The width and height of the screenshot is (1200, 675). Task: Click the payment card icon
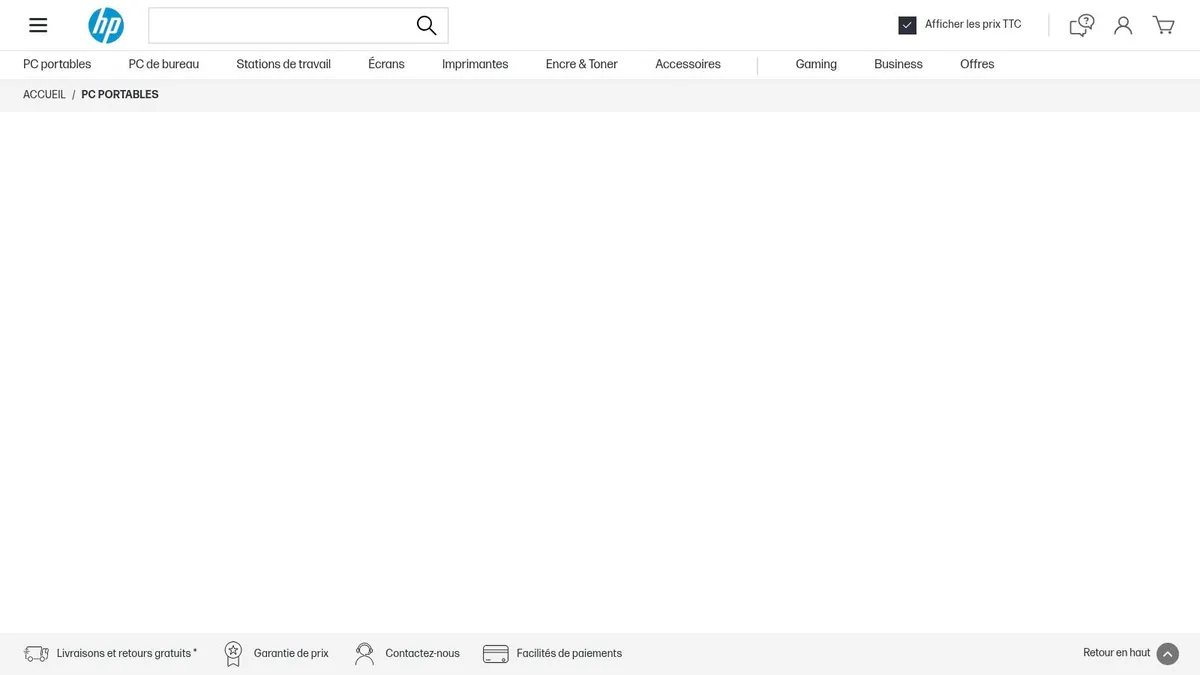tap(495, 654)
